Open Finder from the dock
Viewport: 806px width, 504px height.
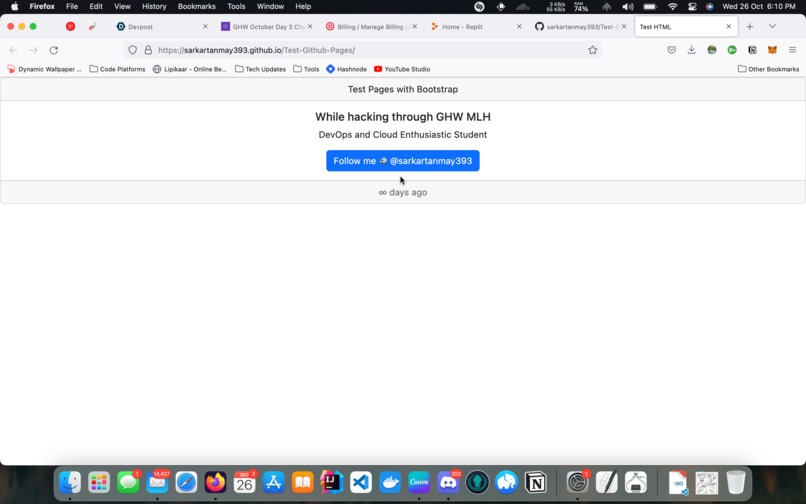[70, 482]
